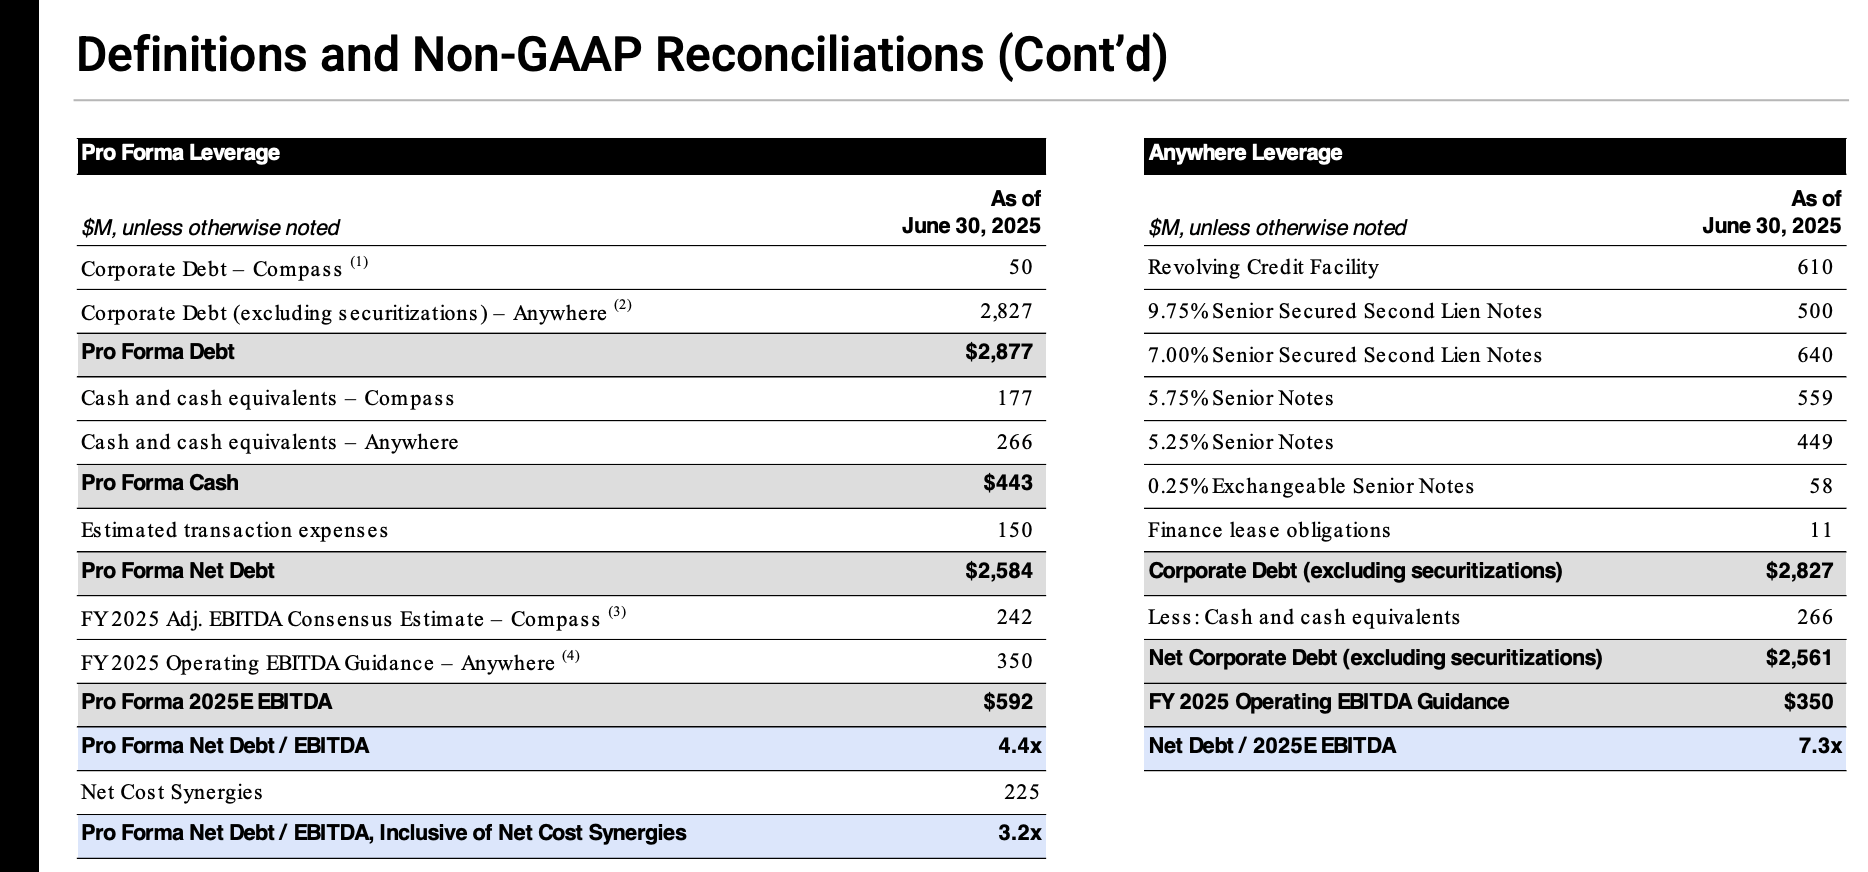Viewport: 1868px width, 872px height.
Task: Click the 3.2x leverage ratio with synergies
Action: click(x=1019, y=833)
